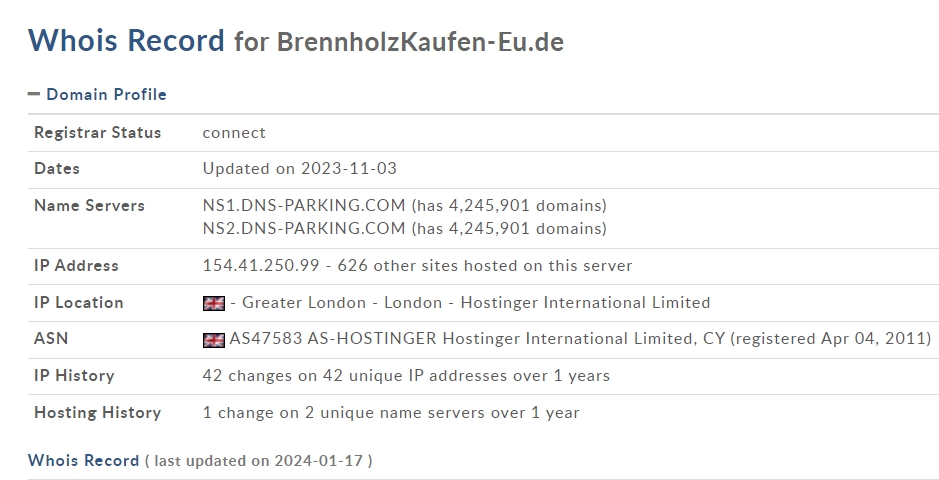This screenshot has width=939, height=480.
Task: Click the Name Servers row label
Action: point(89,205)
